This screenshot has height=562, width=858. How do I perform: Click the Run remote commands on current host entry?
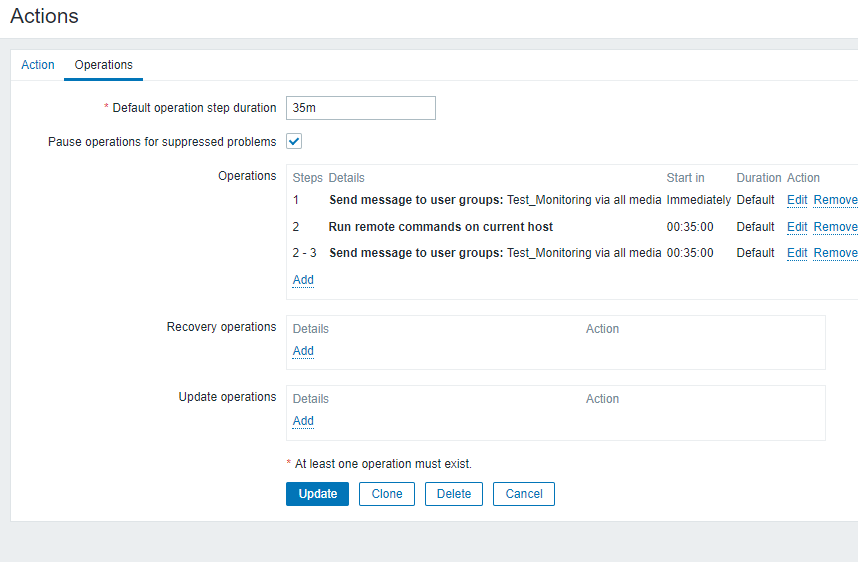(441, 227)
